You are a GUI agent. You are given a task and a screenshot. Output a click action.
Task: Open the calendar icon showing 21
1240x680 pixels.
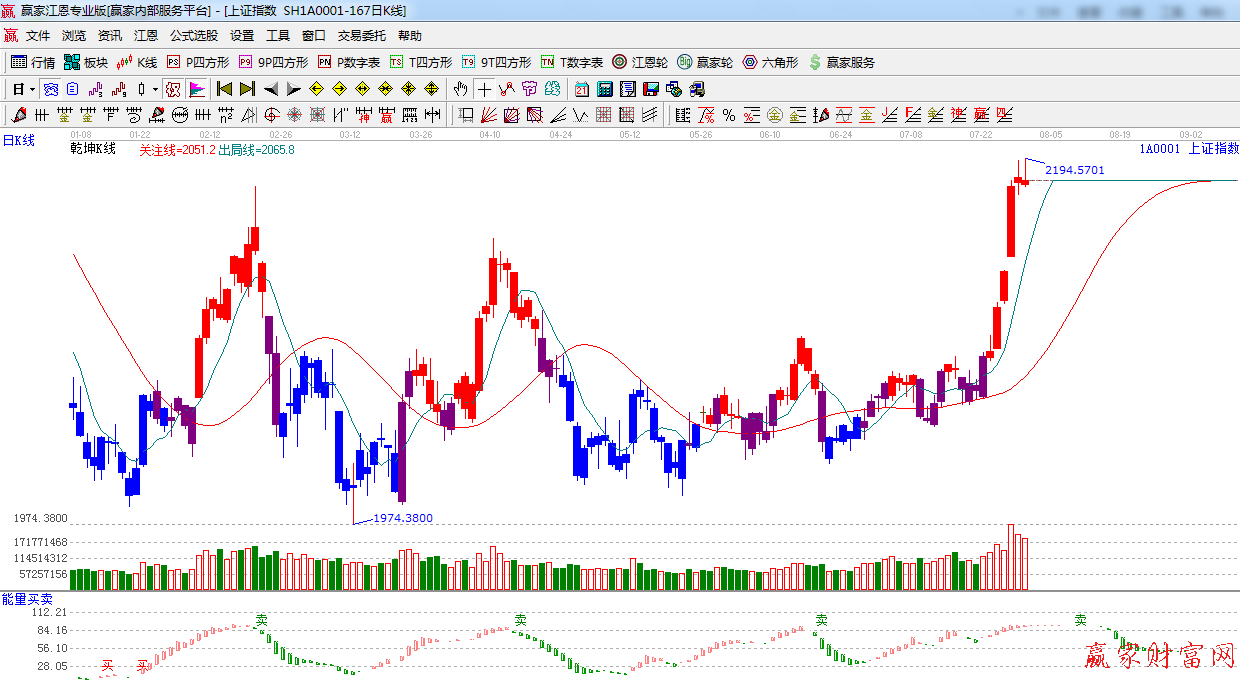tap(581, 89)
